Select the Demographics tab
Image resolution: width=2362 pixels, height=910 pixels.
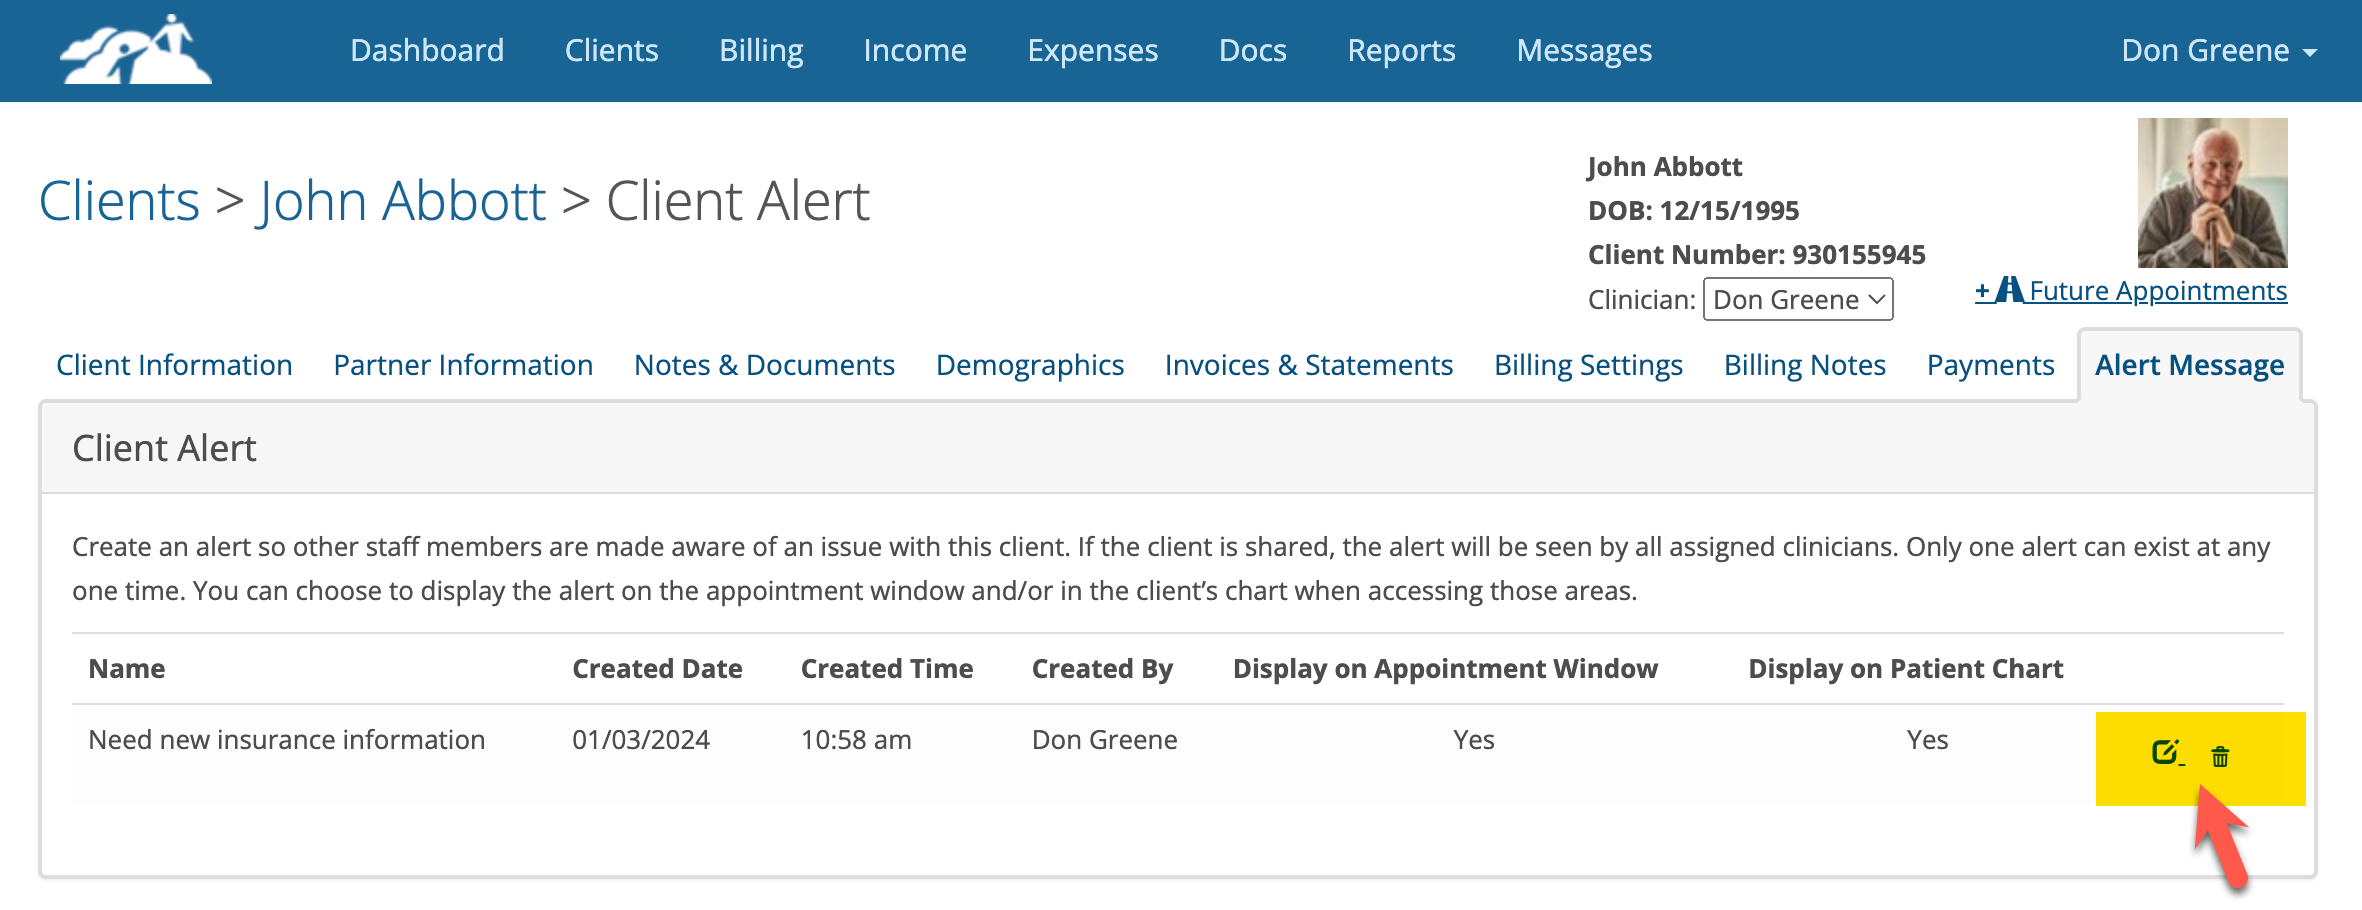(x=1030, y=365)
